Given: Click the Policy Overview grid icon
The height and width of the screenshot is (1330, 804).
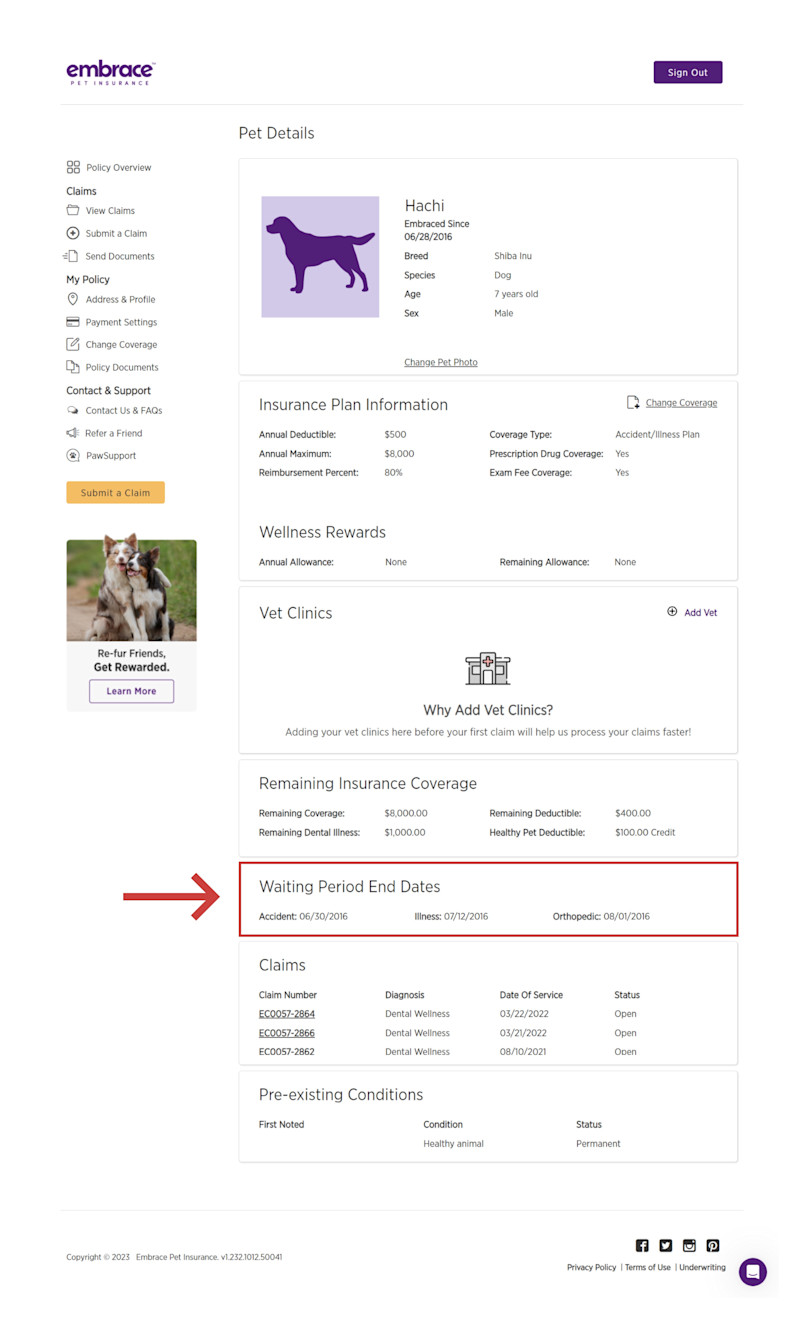Looking at the screenshot, I should point(73,167).
